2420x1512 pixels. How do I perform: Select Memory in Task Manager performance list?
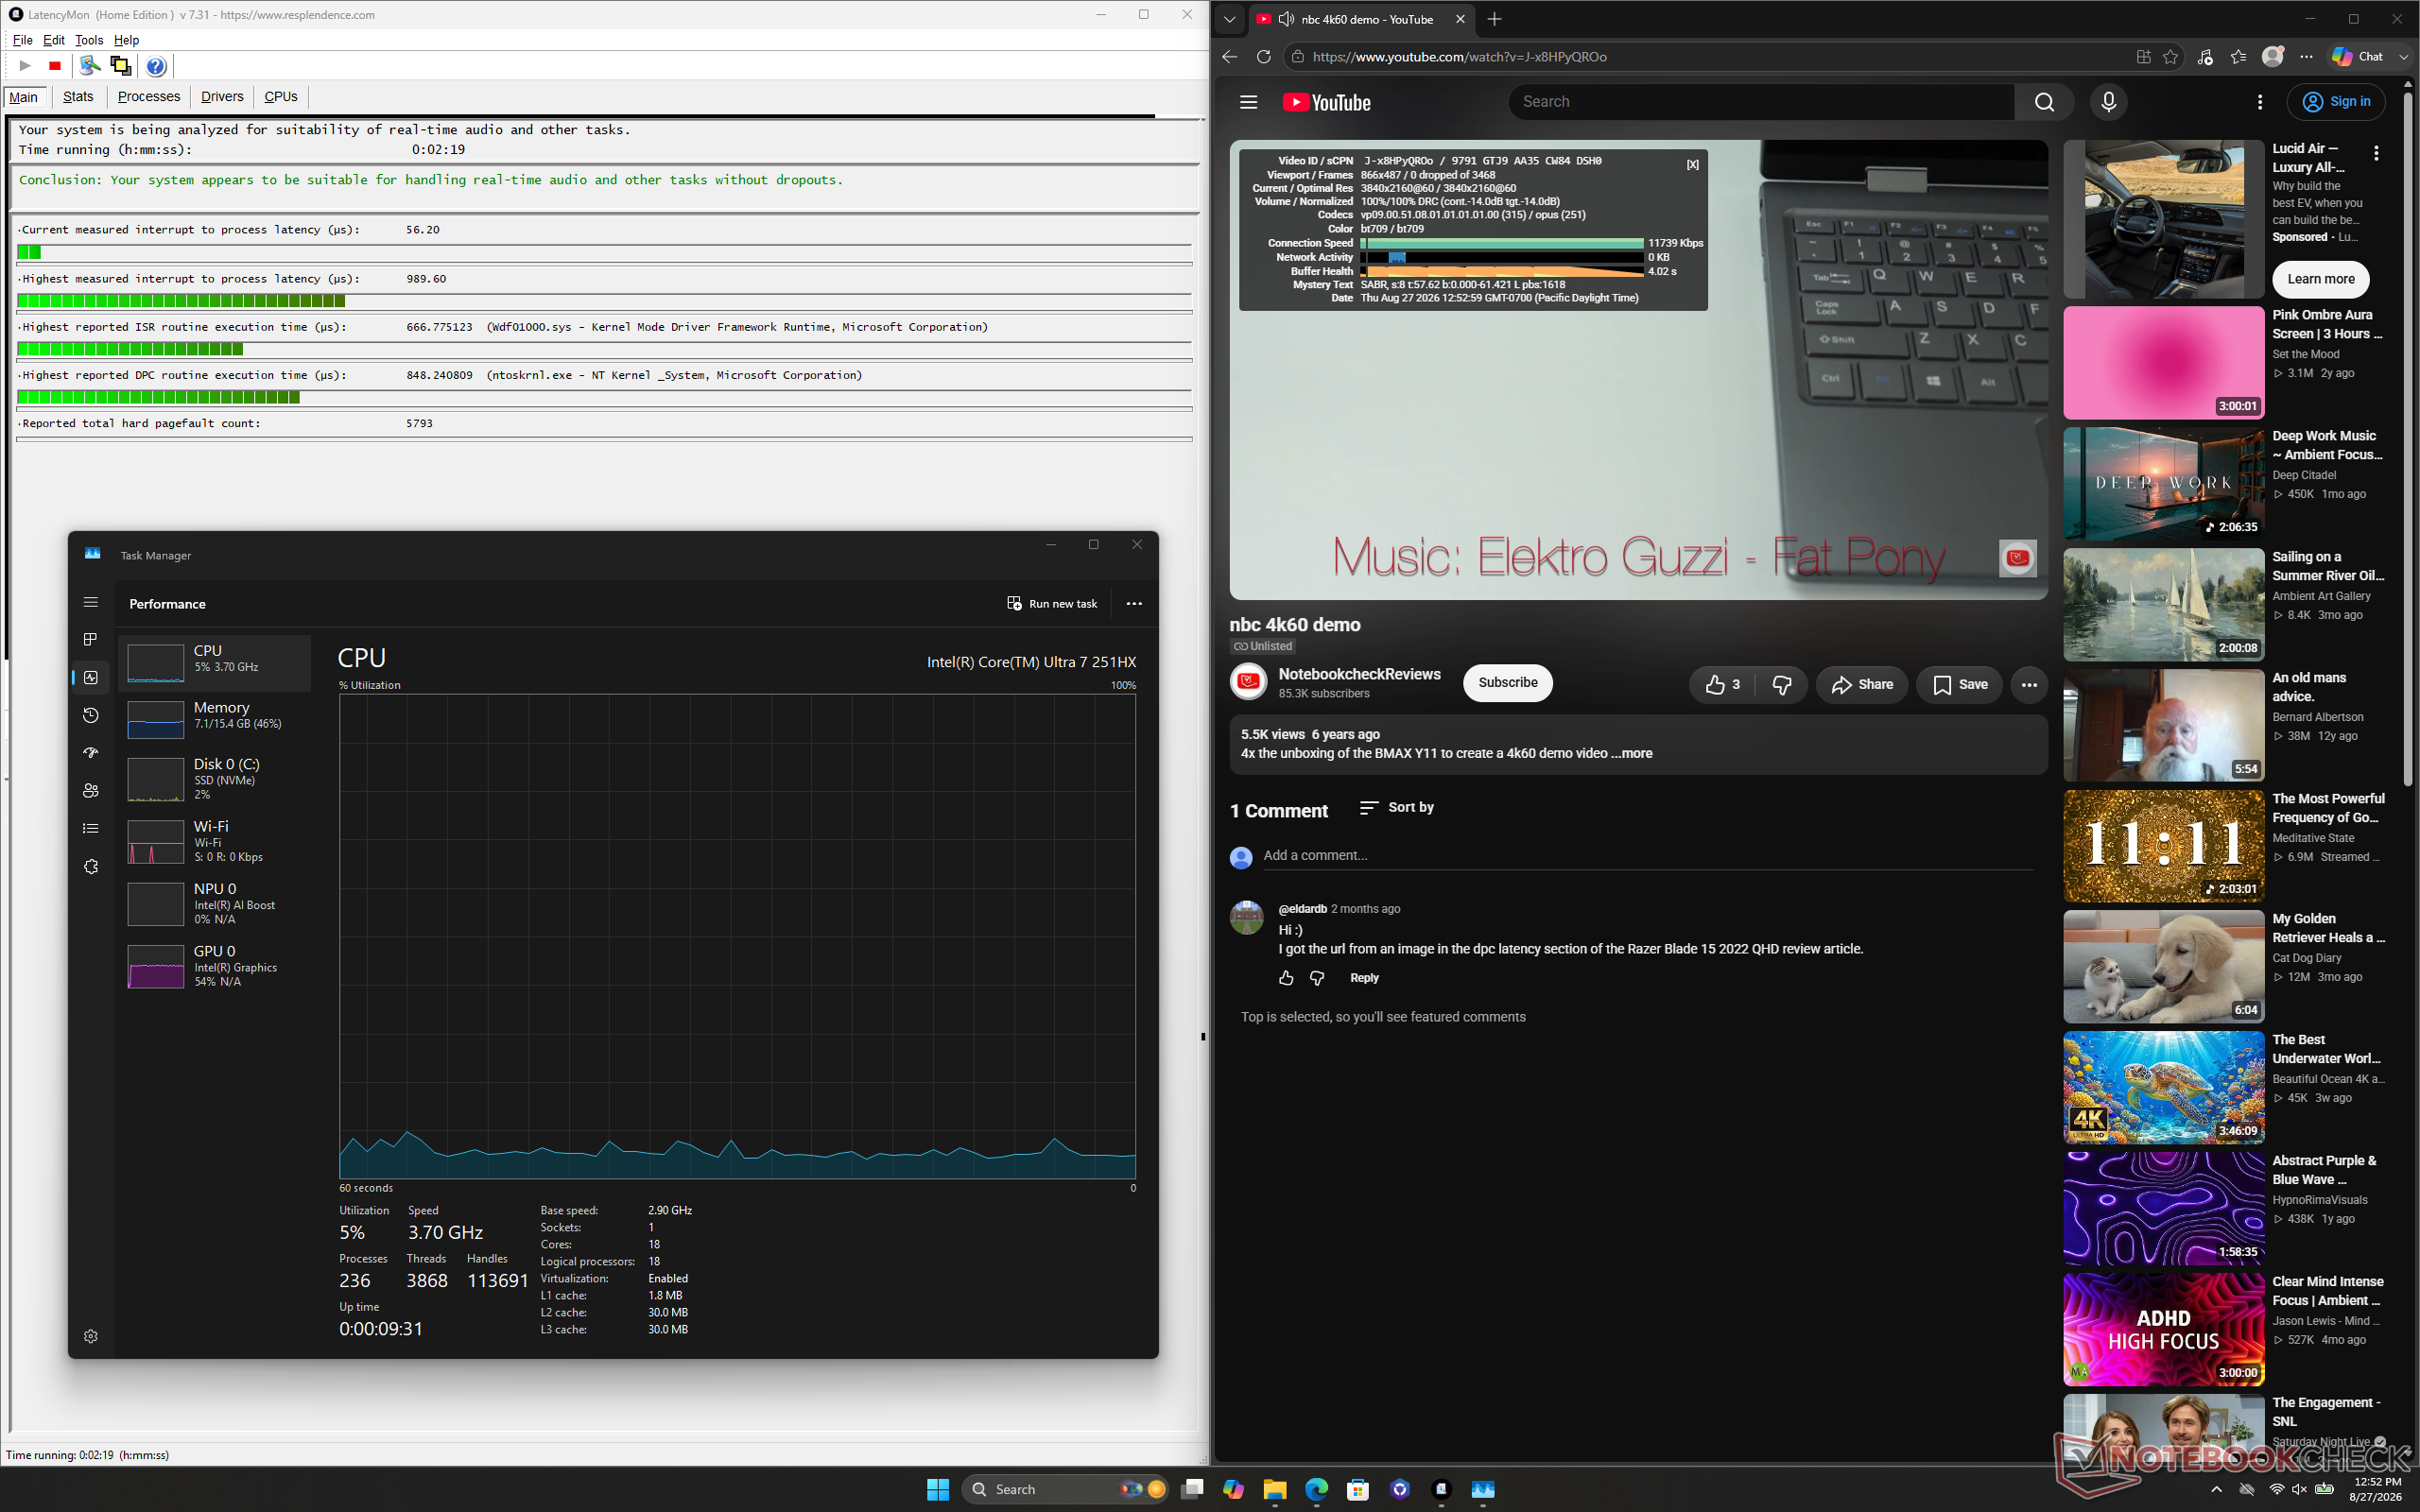[215, 717]
